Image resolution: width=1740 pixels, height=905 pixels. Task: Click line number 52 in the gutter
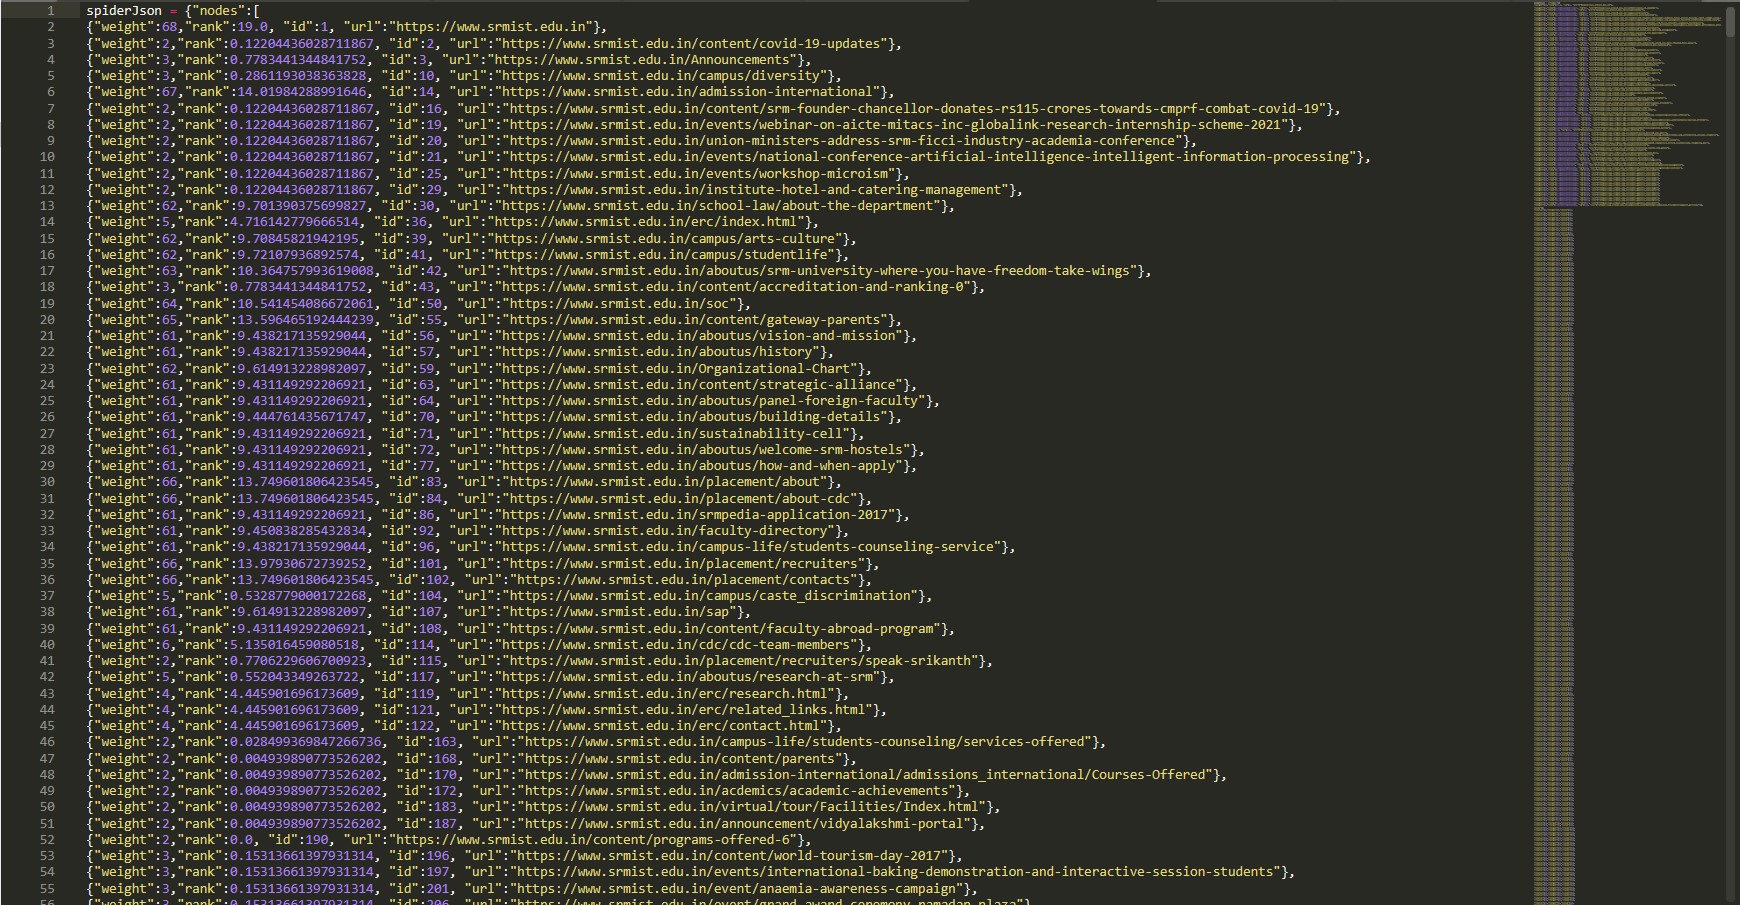point(47,840)
